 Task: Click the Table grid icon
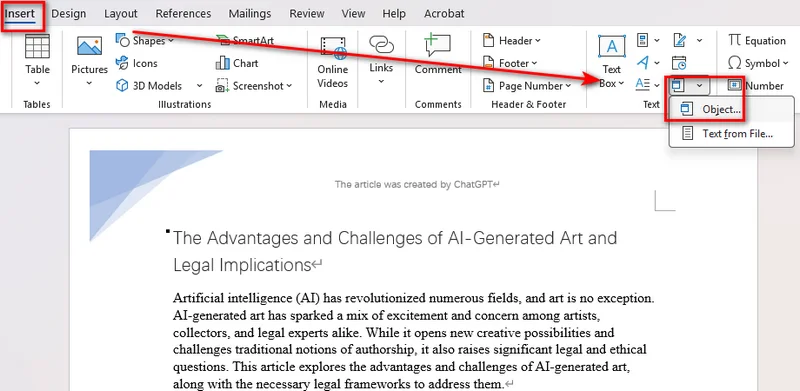click(x=37, y=46)
